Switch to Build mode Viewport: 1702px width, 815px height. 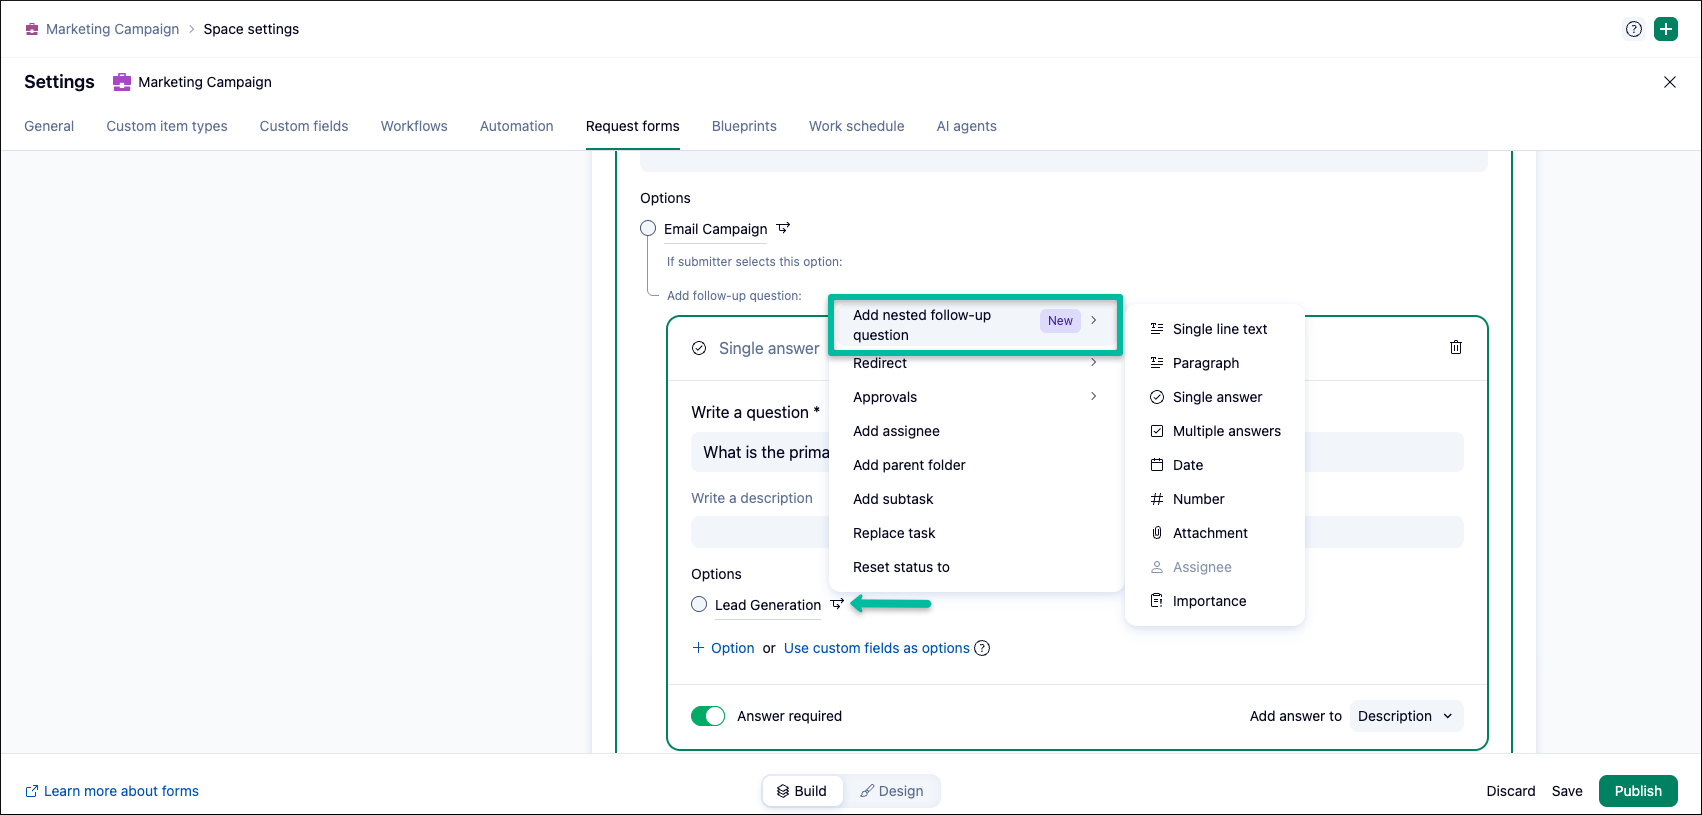tap(802, 791)
